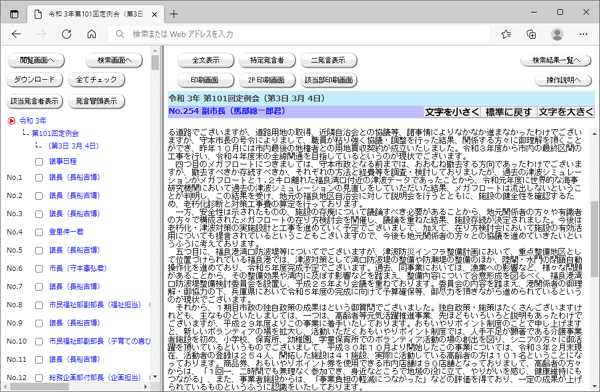Click transcript scroll-up arrow
The width and height of the screenshot is (600, 392).
pos(594,134)
